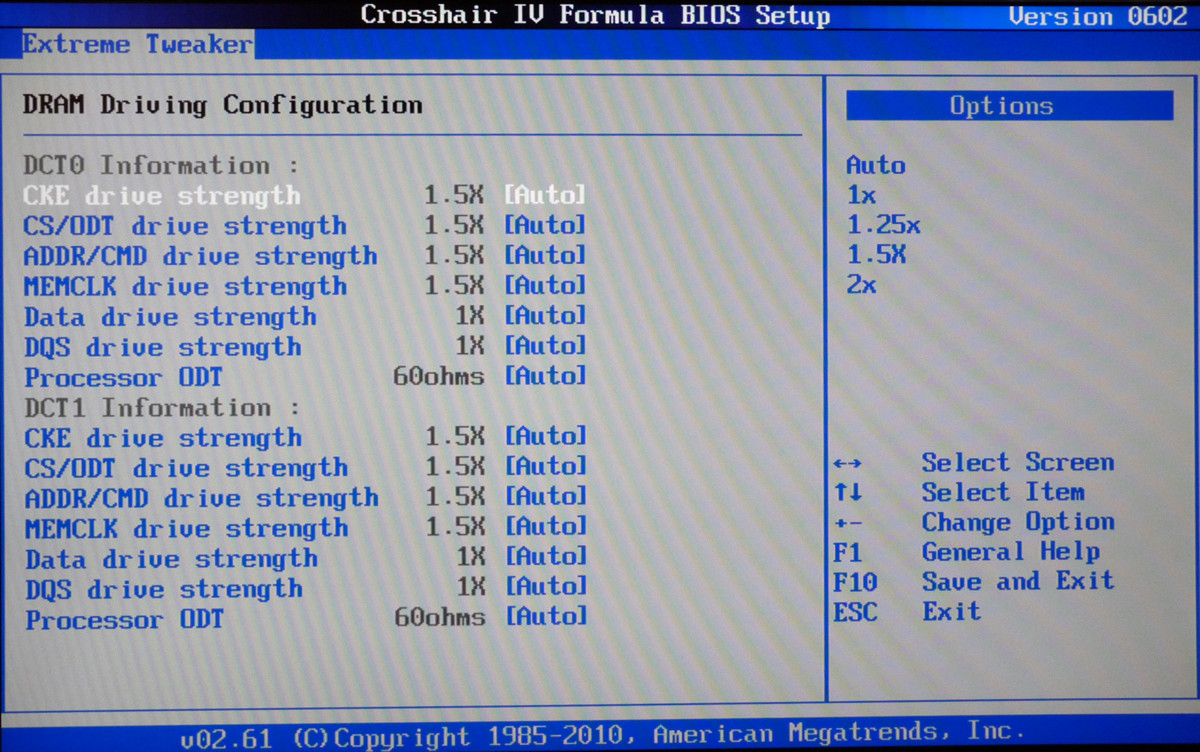Image resolution: width=1200 pixels, height=752 pixels.
Task: Select DCT0 Processor ODT label
Action: point(123,378)
